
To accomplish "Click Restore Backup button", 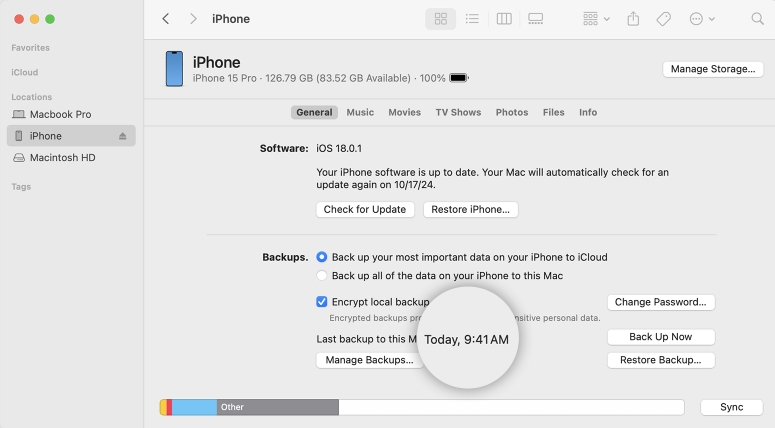I will (x=661, y=360).
